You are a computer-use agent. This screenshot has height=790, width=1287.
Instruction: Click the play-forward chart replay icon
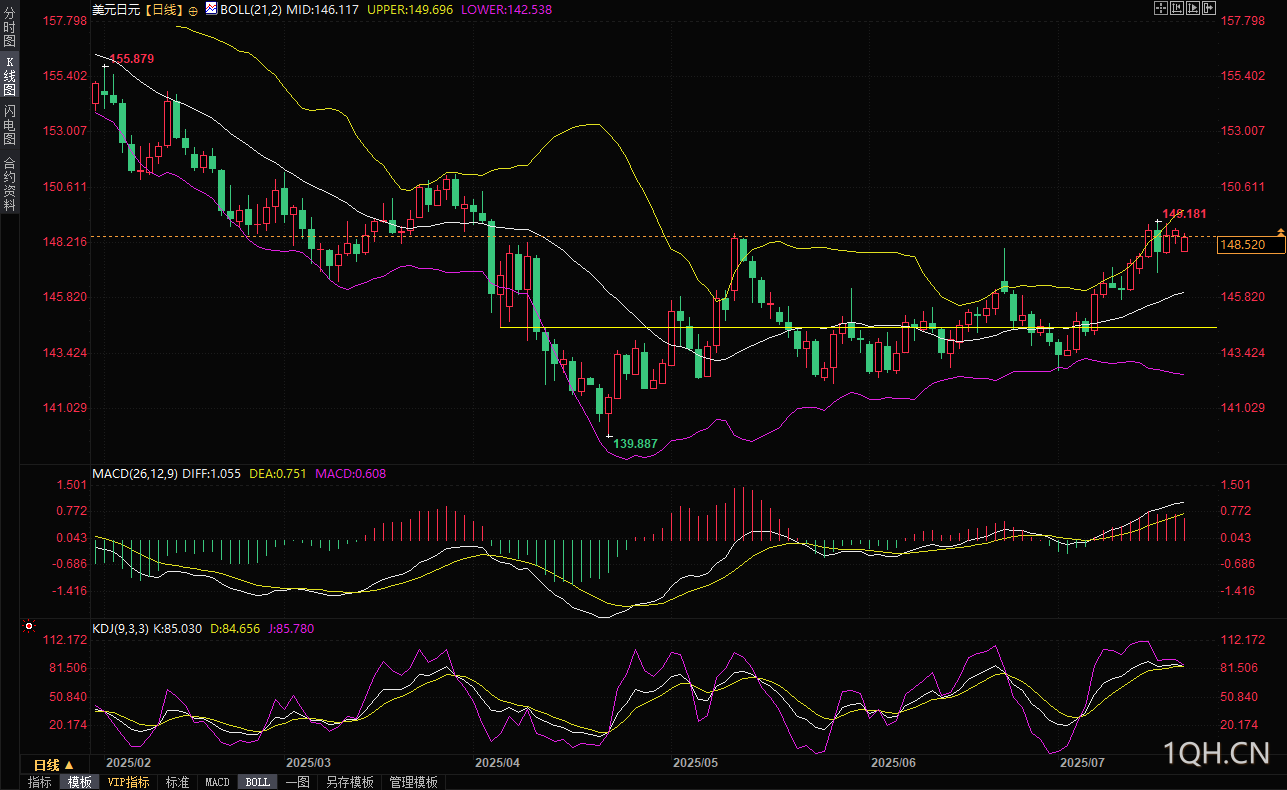[x=1192, y=9]
